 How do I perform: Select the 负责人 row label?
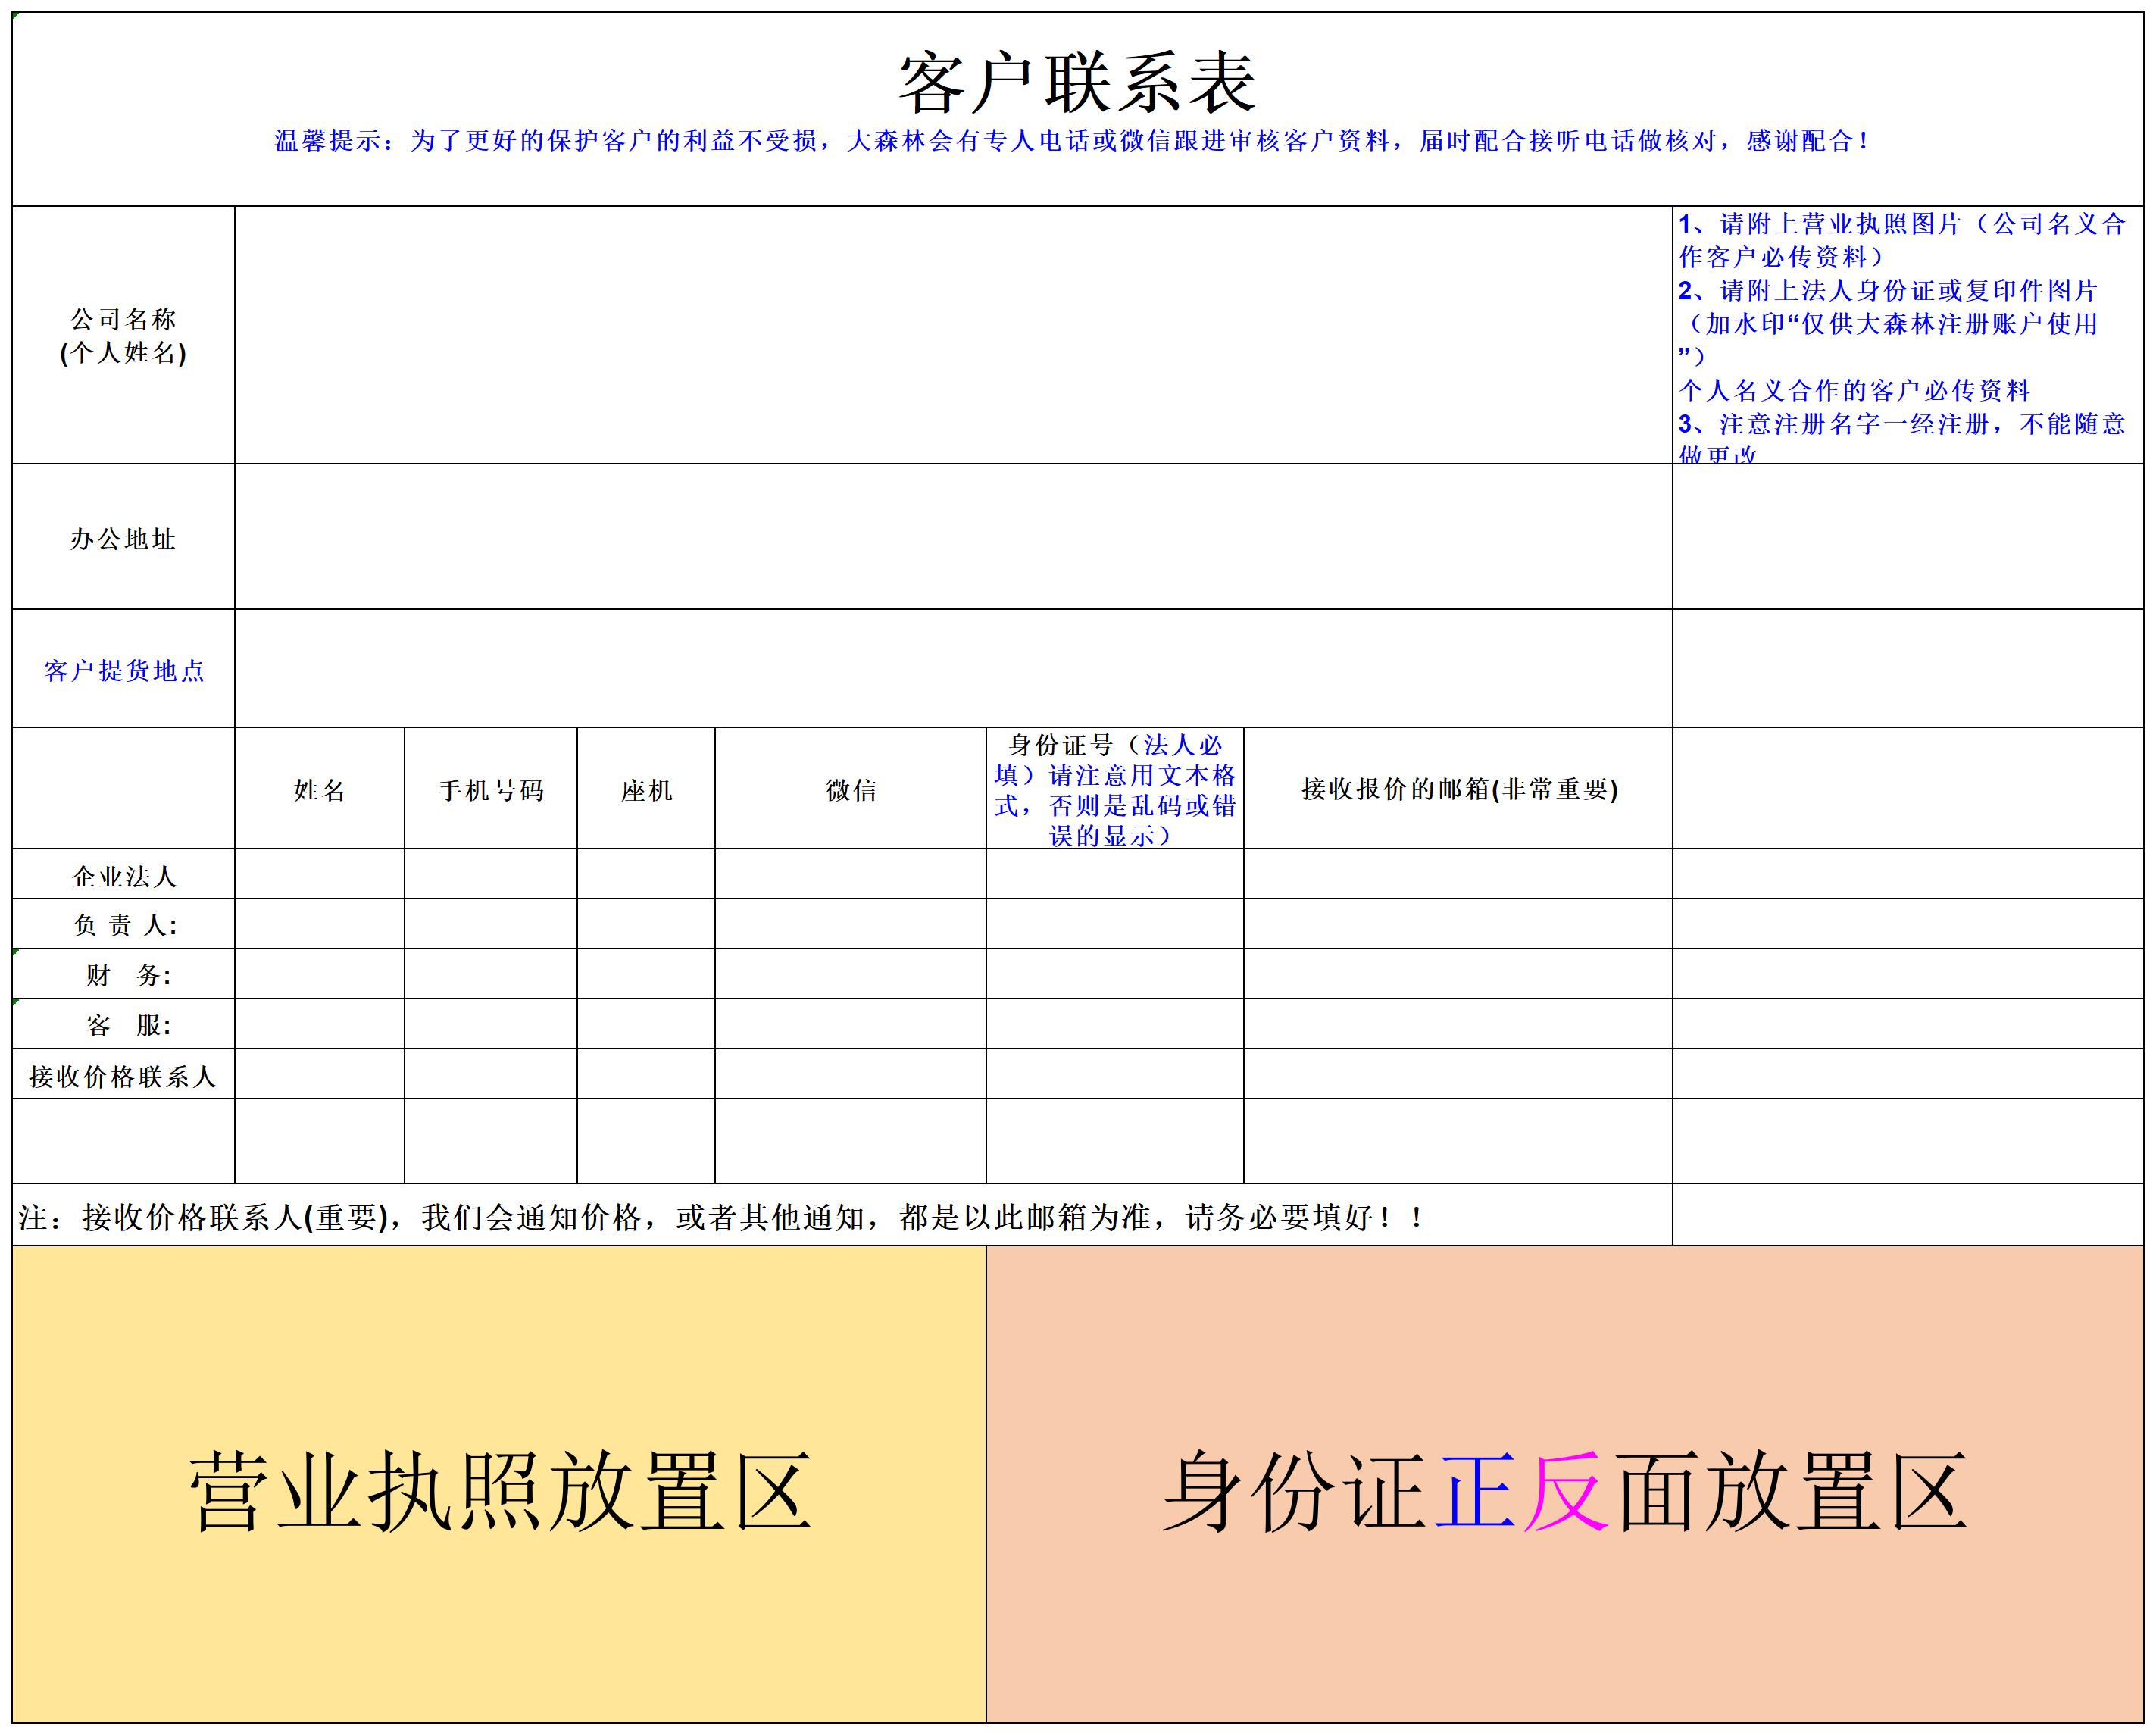(x=123, y=925)
